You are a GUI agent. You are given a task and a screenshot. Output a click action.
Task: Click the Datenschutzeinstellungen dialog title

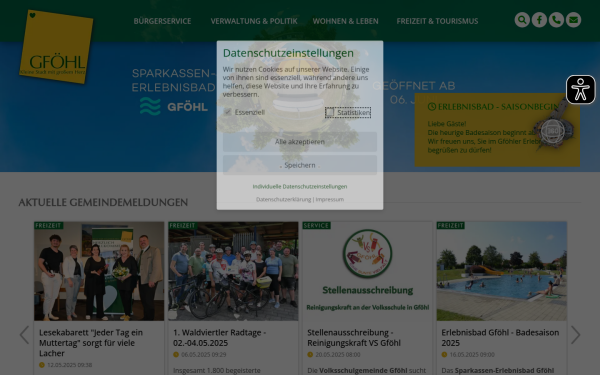pos(288,53)
